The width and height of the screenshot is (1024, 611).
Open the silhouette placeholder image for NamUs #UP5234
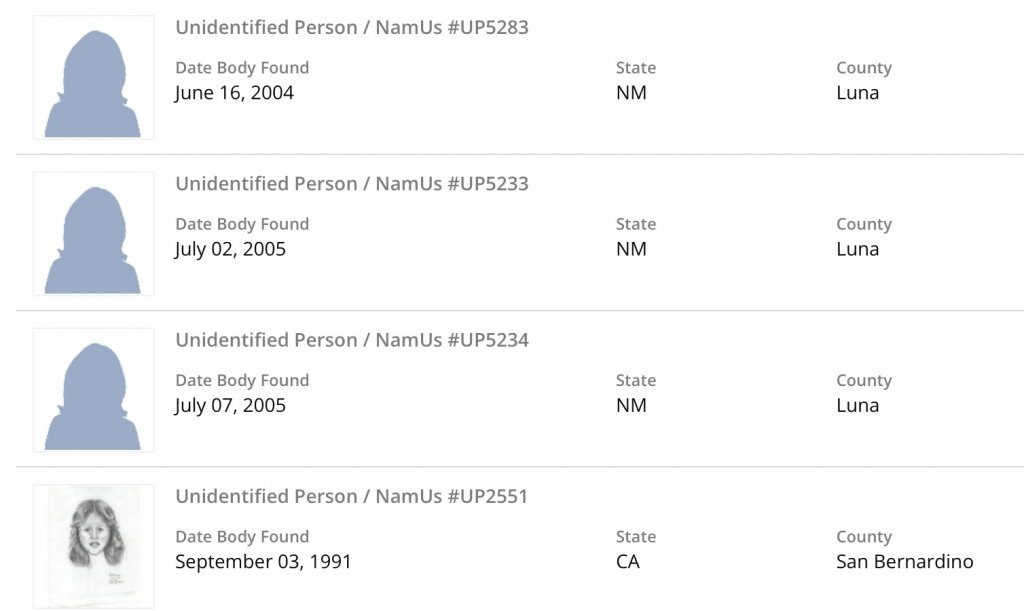tap(93, 389)
